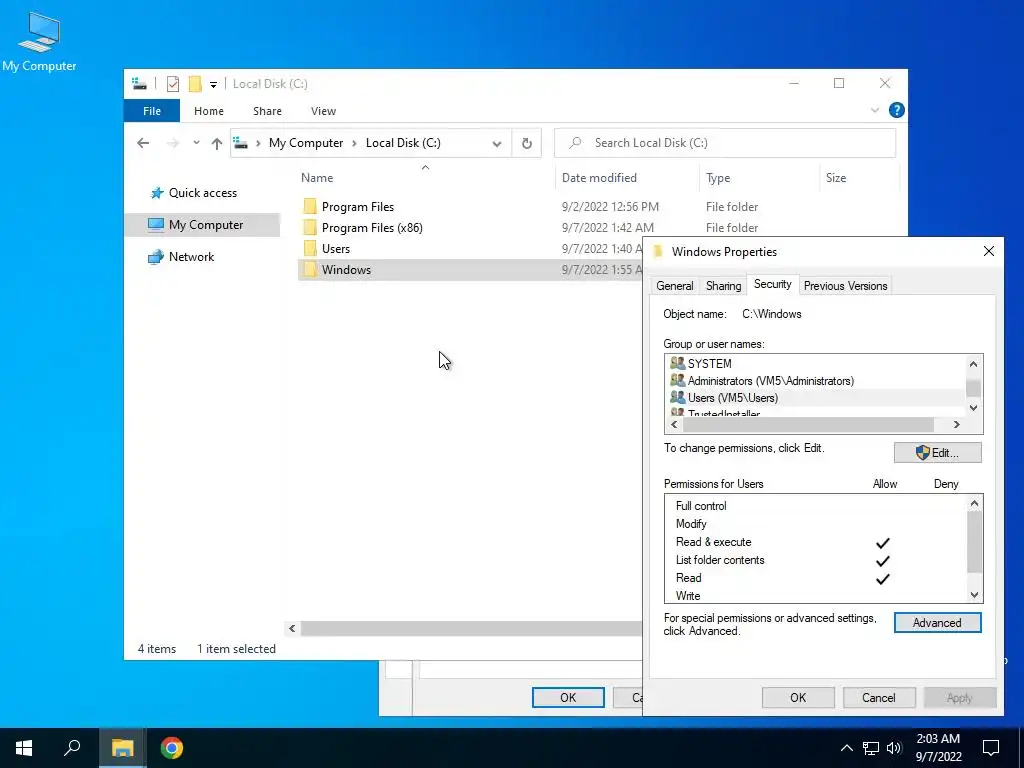Open the My Computer desktop icon
This screenshot has width=1024, height=768.
39,41
